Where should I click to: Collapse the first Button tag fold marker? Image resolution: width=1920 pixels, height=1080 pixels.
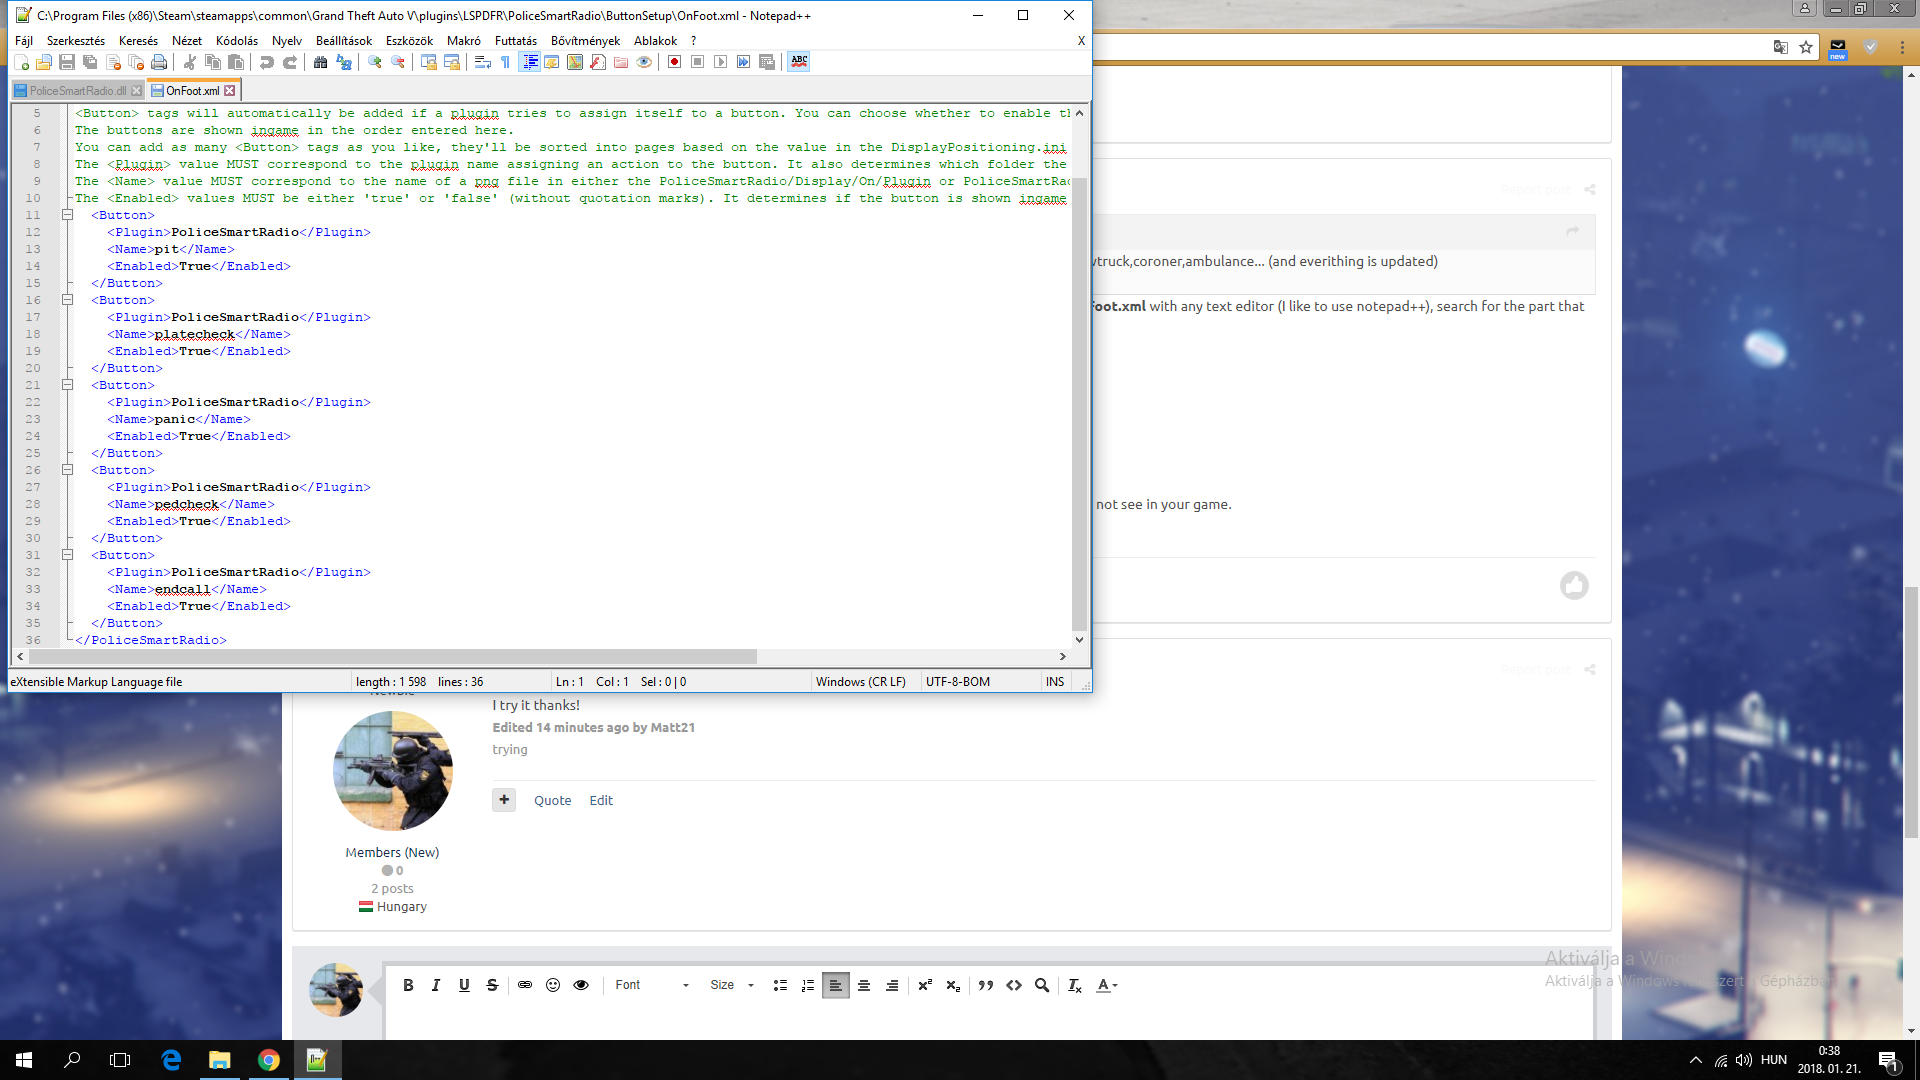[x=68, y=215]
